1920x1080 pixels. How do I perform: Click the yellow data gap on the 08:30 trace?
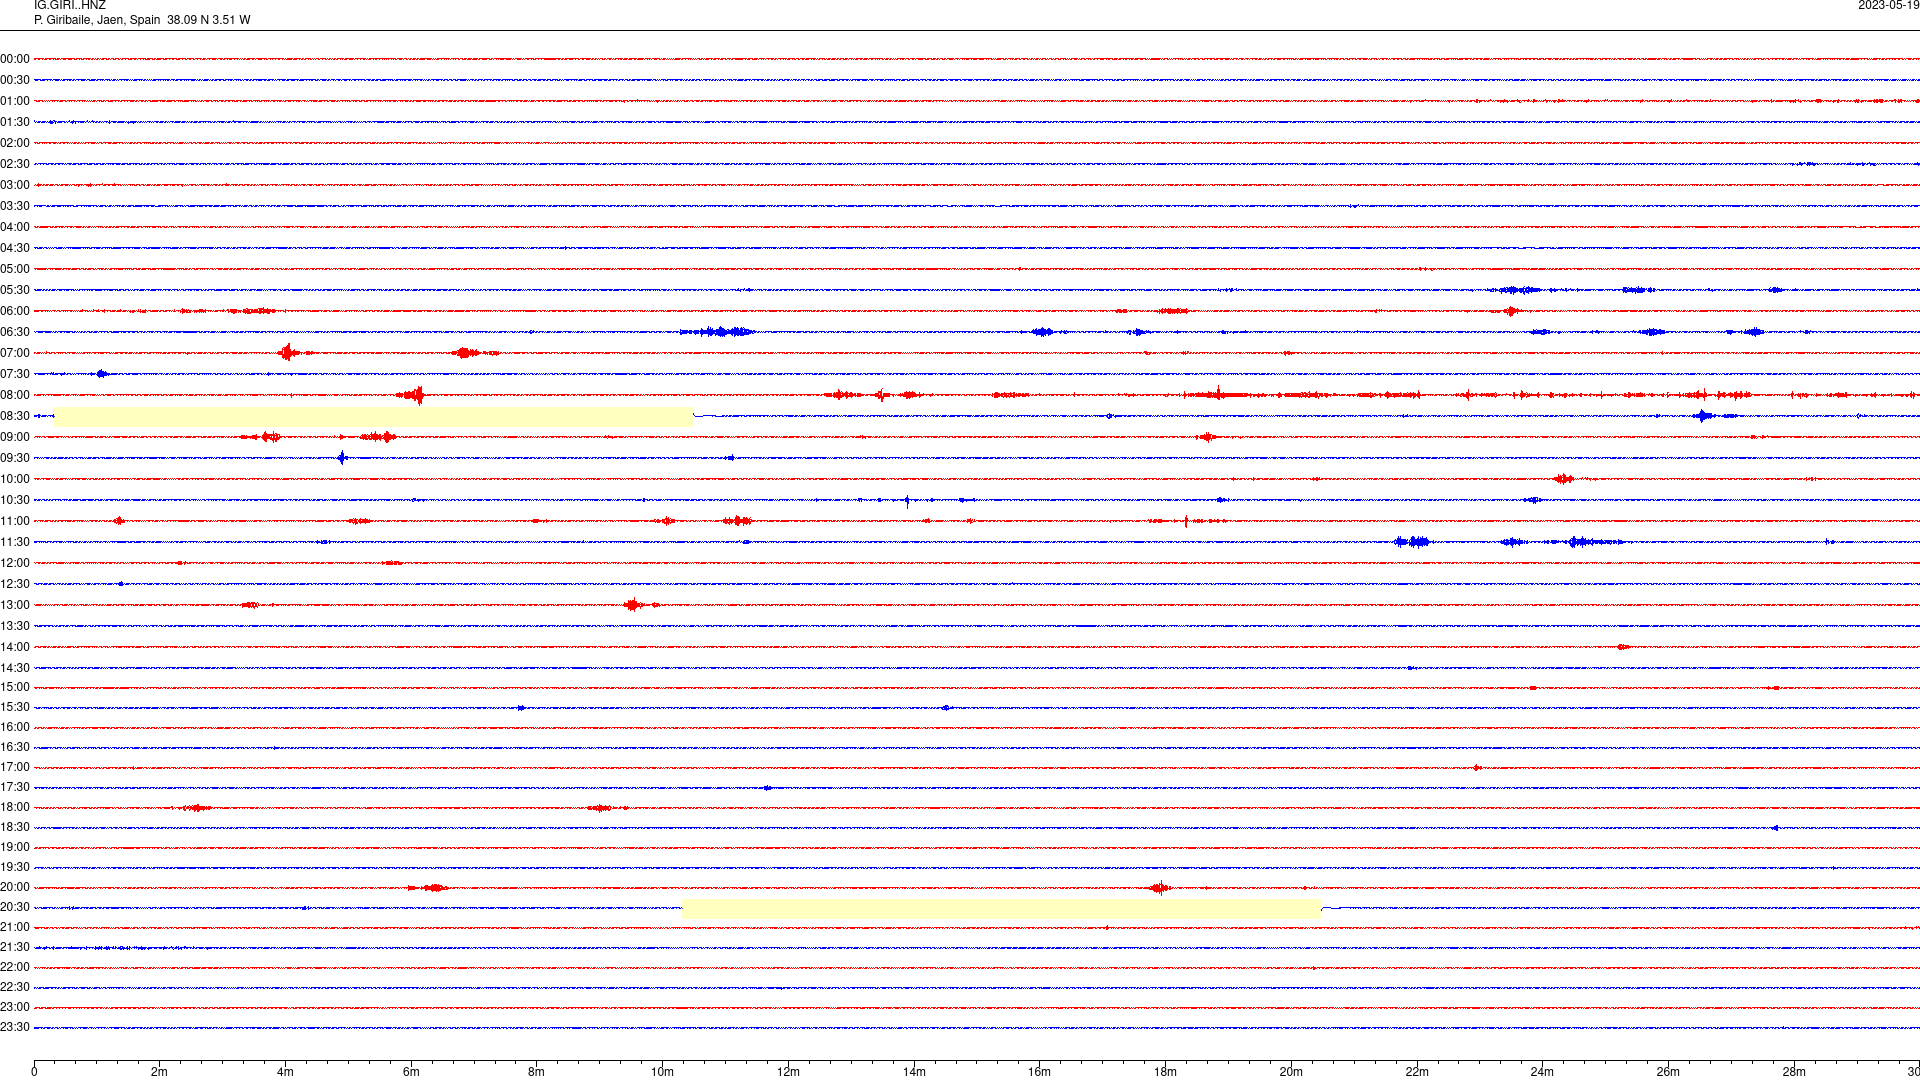[x=373, y=417]
